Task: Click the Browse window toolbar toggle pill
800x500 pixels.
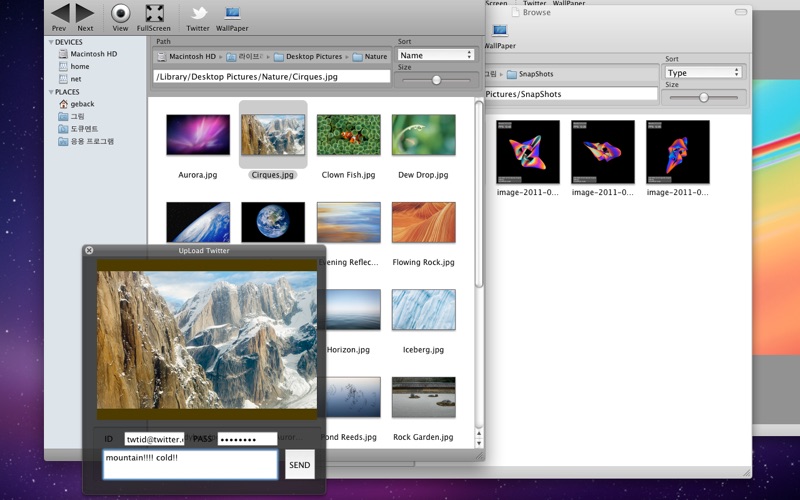Action: [740, 12]
